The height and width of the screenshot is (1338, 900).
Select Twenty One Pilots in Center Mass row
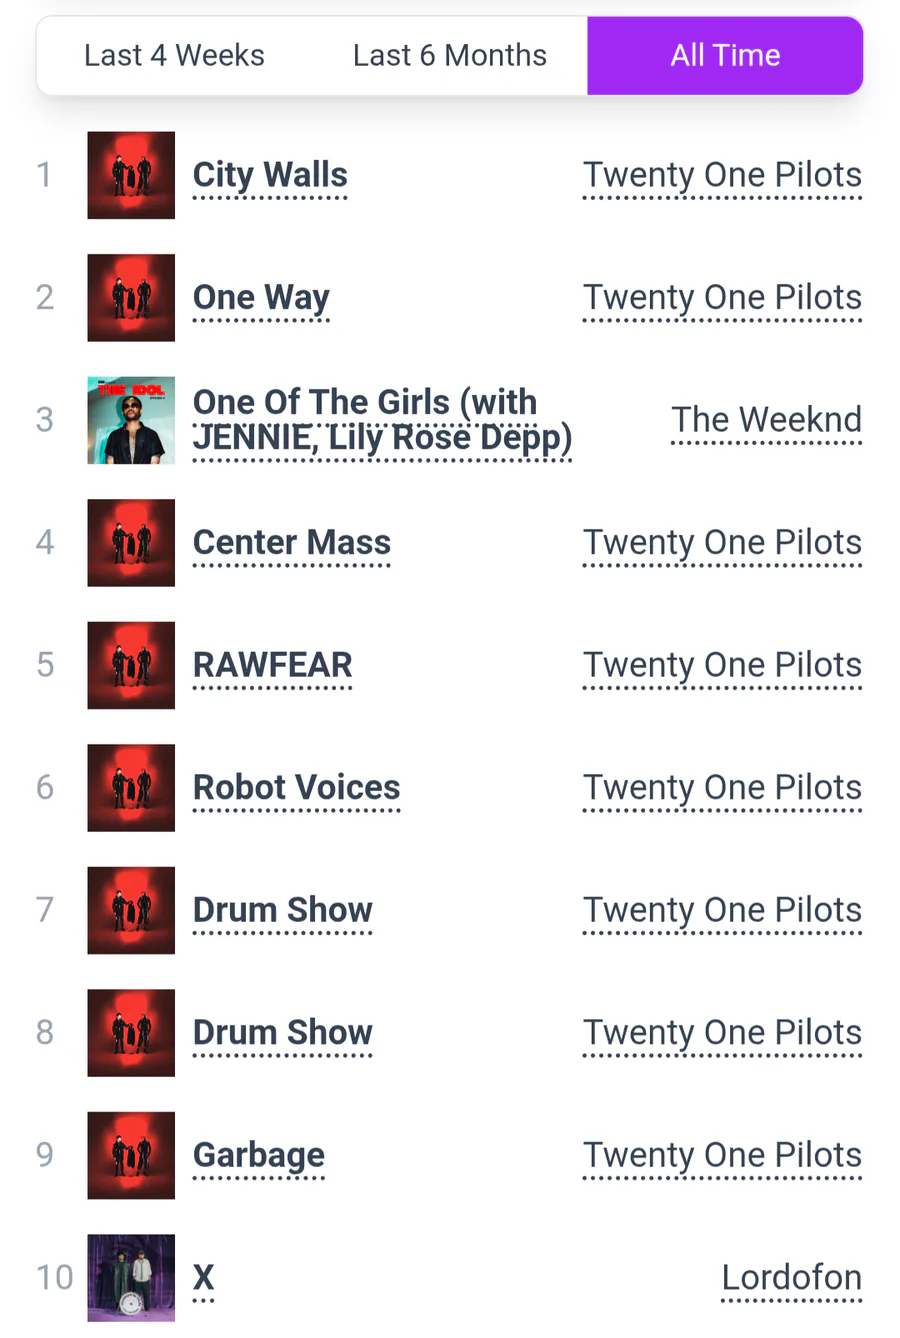pyautogui.click(x=722, y=543)
